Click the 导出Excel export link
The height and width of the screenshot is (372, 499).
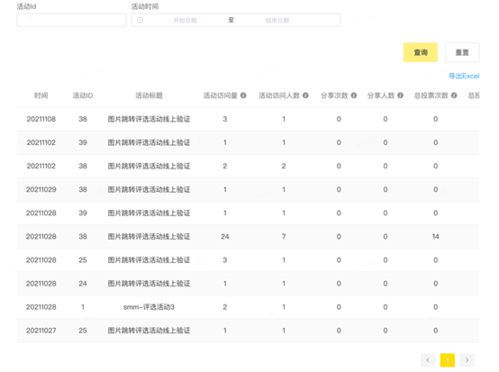pyautogui.click(x=464, y=76)
